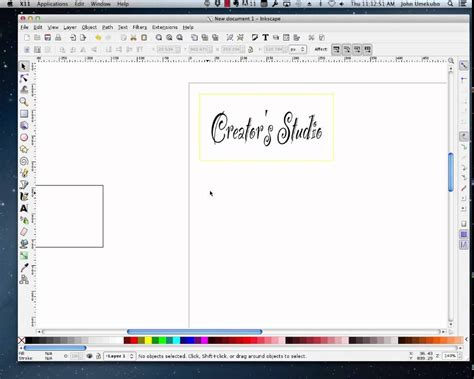
Task: Select the Node edit tool
Action: [x=24, y=78]
